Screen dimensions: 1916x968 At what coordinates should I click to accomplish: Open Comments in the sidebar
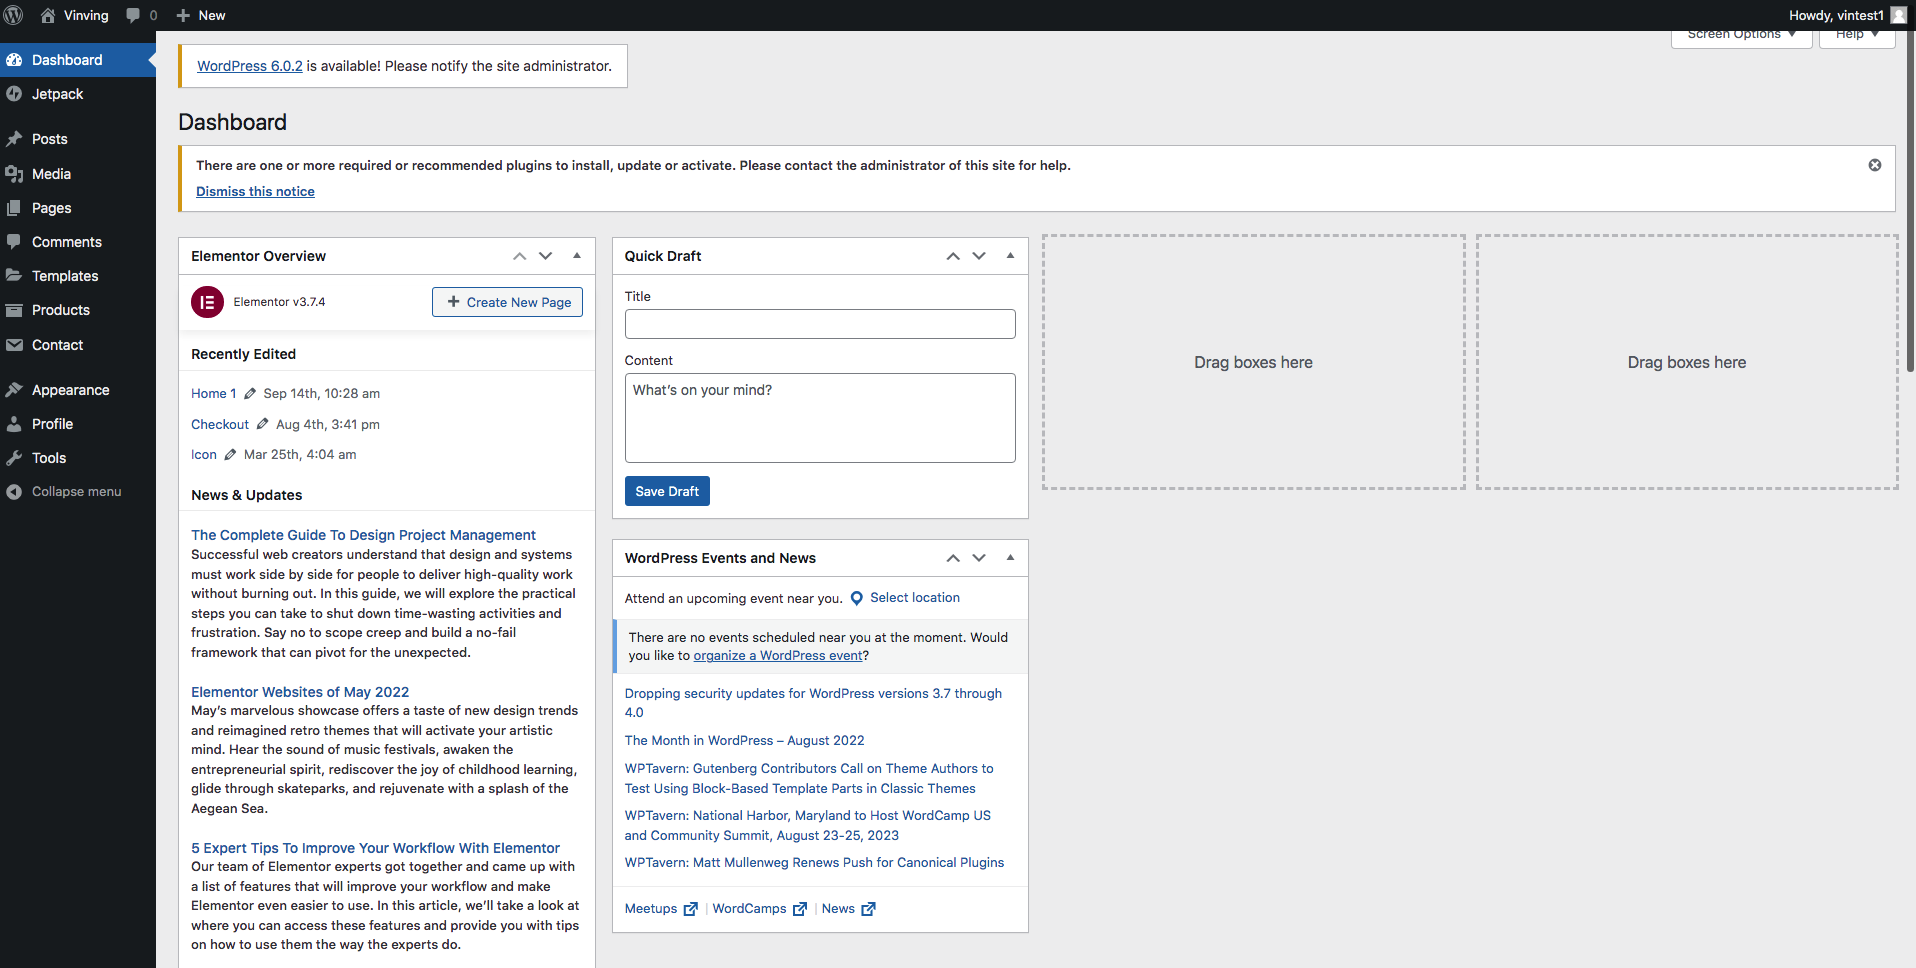[78, 242]
